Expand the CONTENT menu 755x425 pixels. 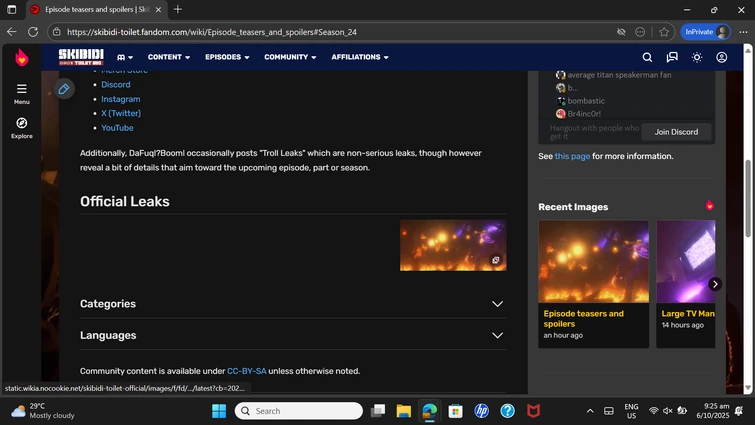tap(169, 57)
